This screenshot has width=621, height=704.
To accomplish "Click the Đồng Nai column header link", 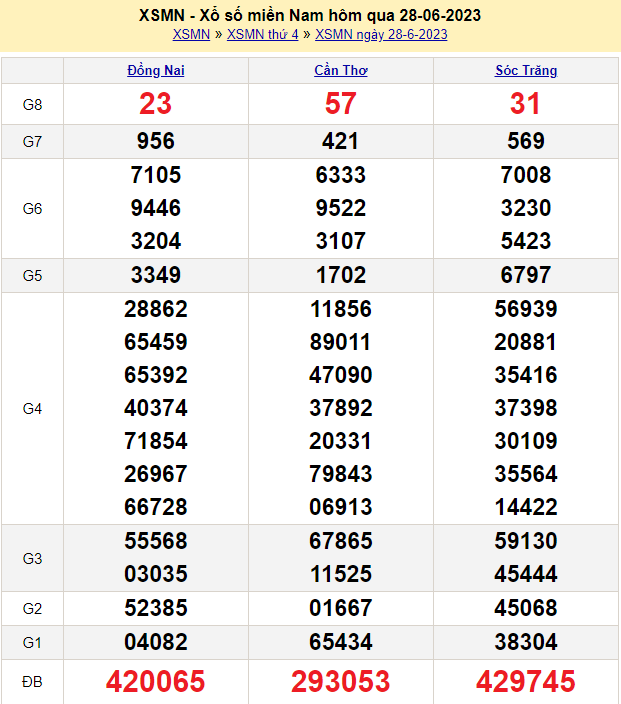I will coord(156,70).
